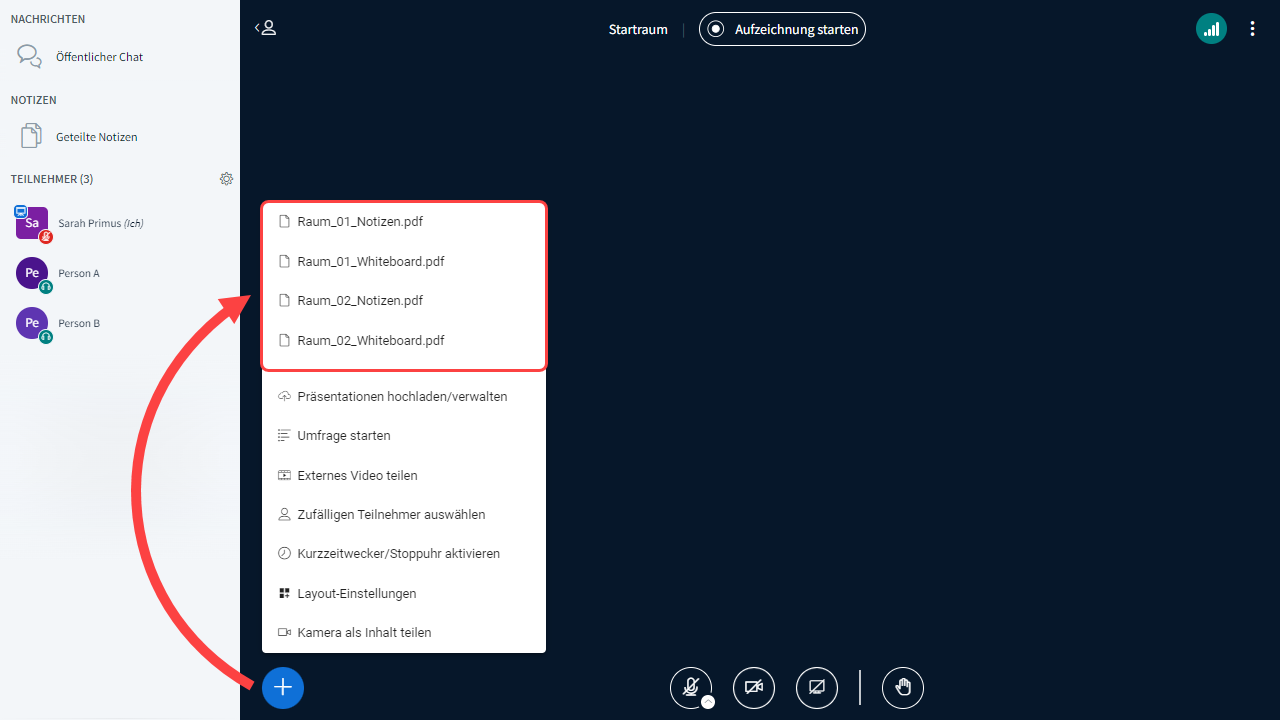The image size is (1280, 720).
Task: Select Präsentationen hochladen/verwalten
Action: click(402, 397)
